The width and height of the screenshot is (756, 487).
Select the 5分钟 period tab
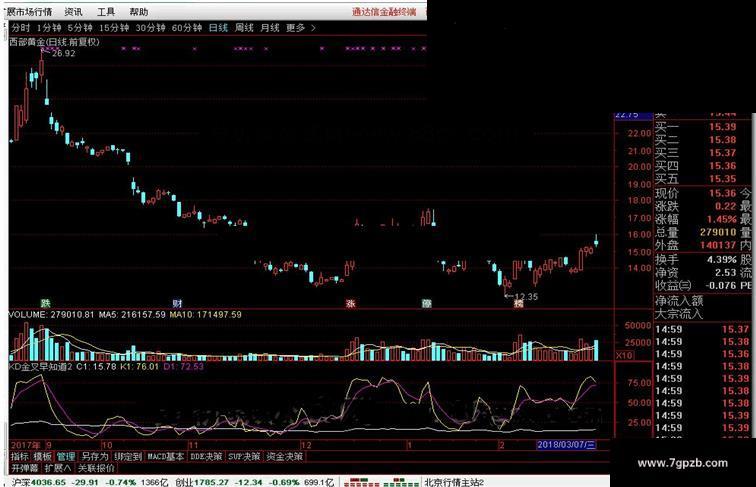[x=80, y=28]
